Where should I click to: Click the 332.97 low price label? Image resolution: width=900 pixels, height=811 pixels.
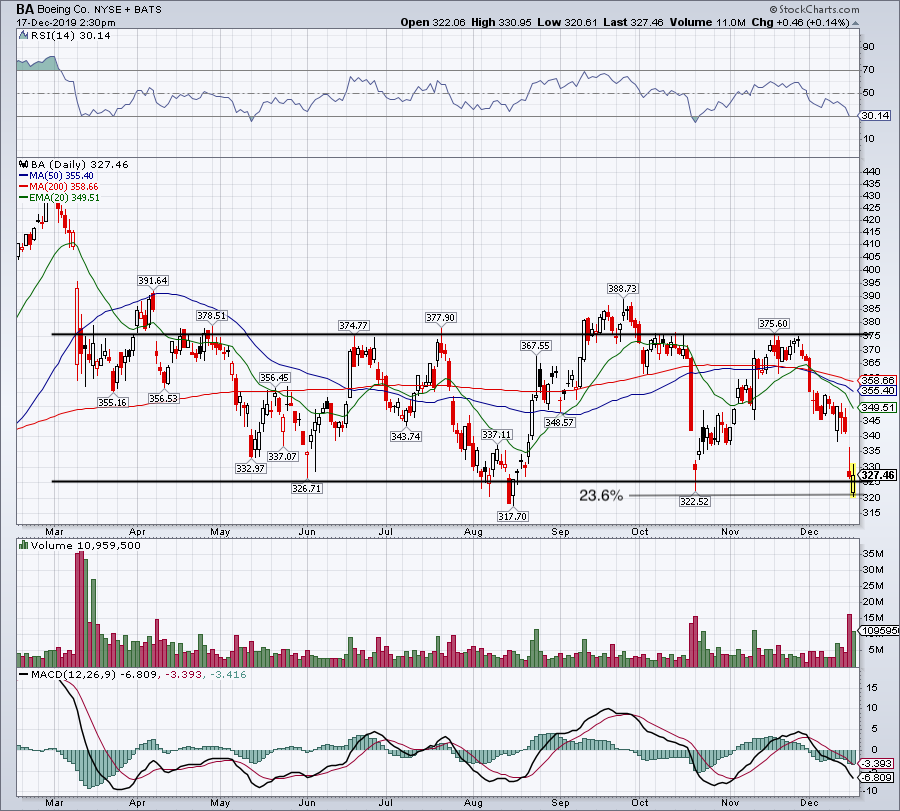point(251,468)
